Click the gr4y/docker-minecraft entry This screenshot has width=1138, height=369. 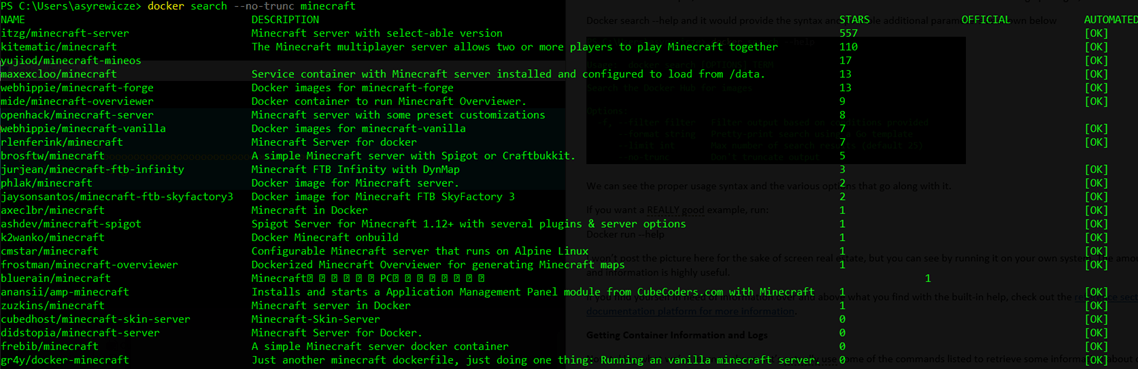pyautogui.click(x=65, y=360)
